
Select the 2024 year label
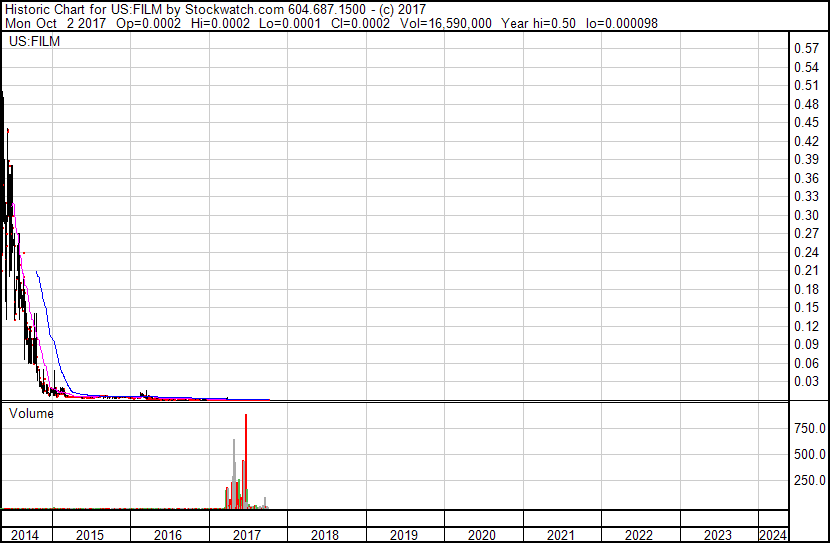(x=773, y=535)
